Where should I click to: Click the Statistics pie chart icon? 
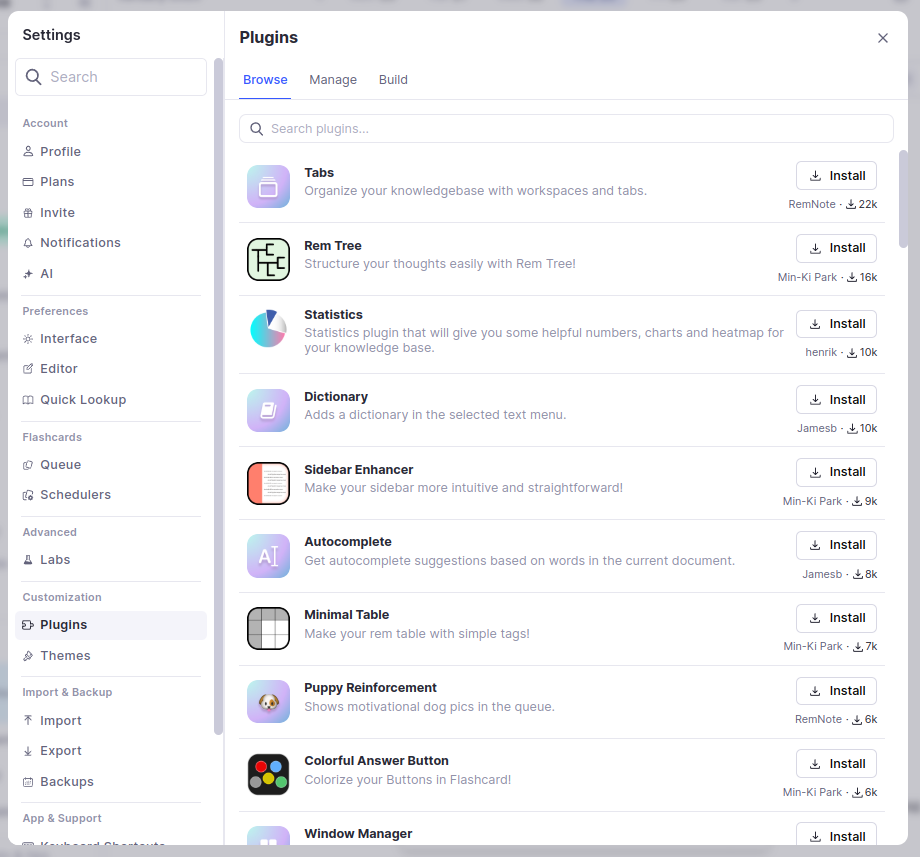click(268, 329)
